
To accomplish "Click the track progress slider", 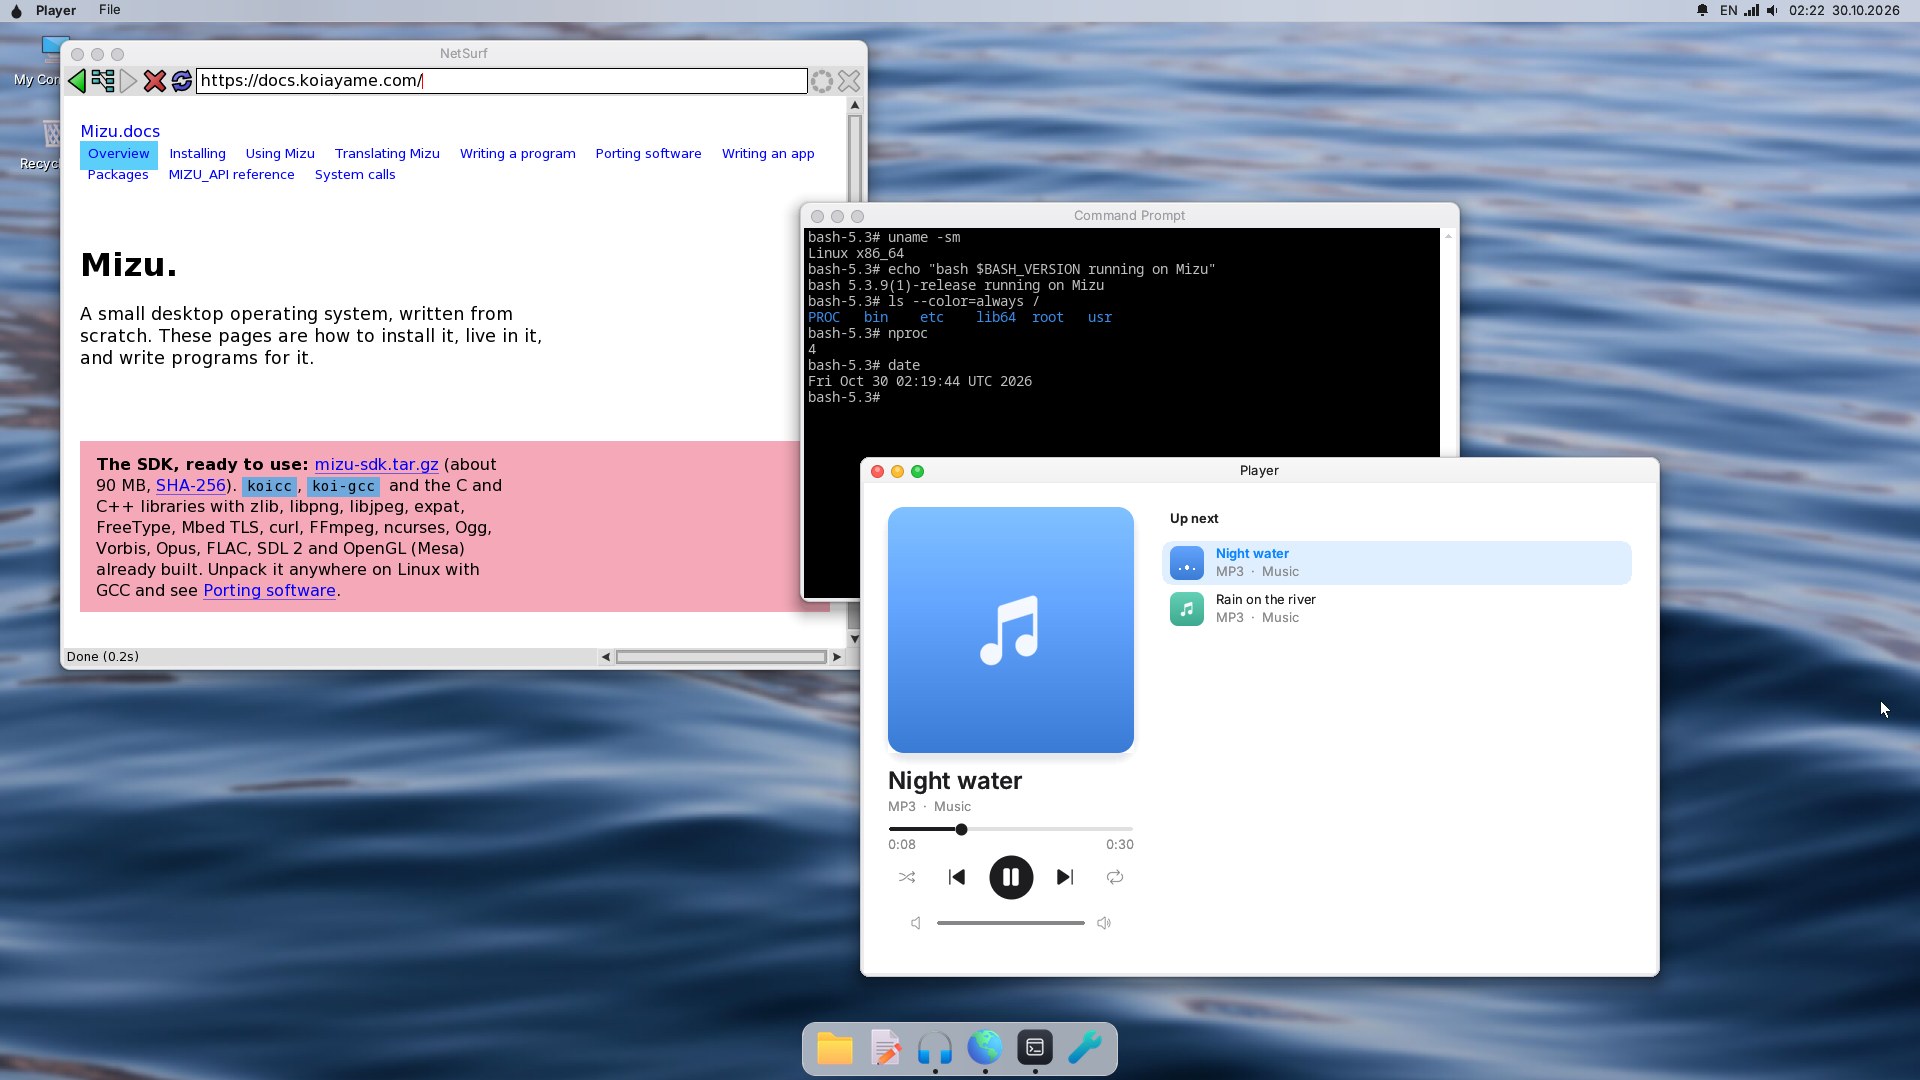I will (1011, 829).
